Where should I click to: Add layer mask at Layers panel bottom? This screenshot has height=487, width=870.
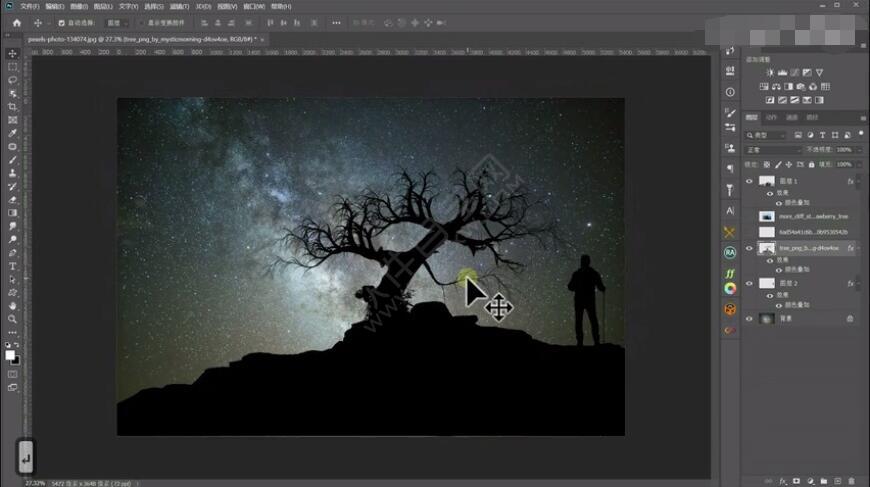[x=797, y=481]
